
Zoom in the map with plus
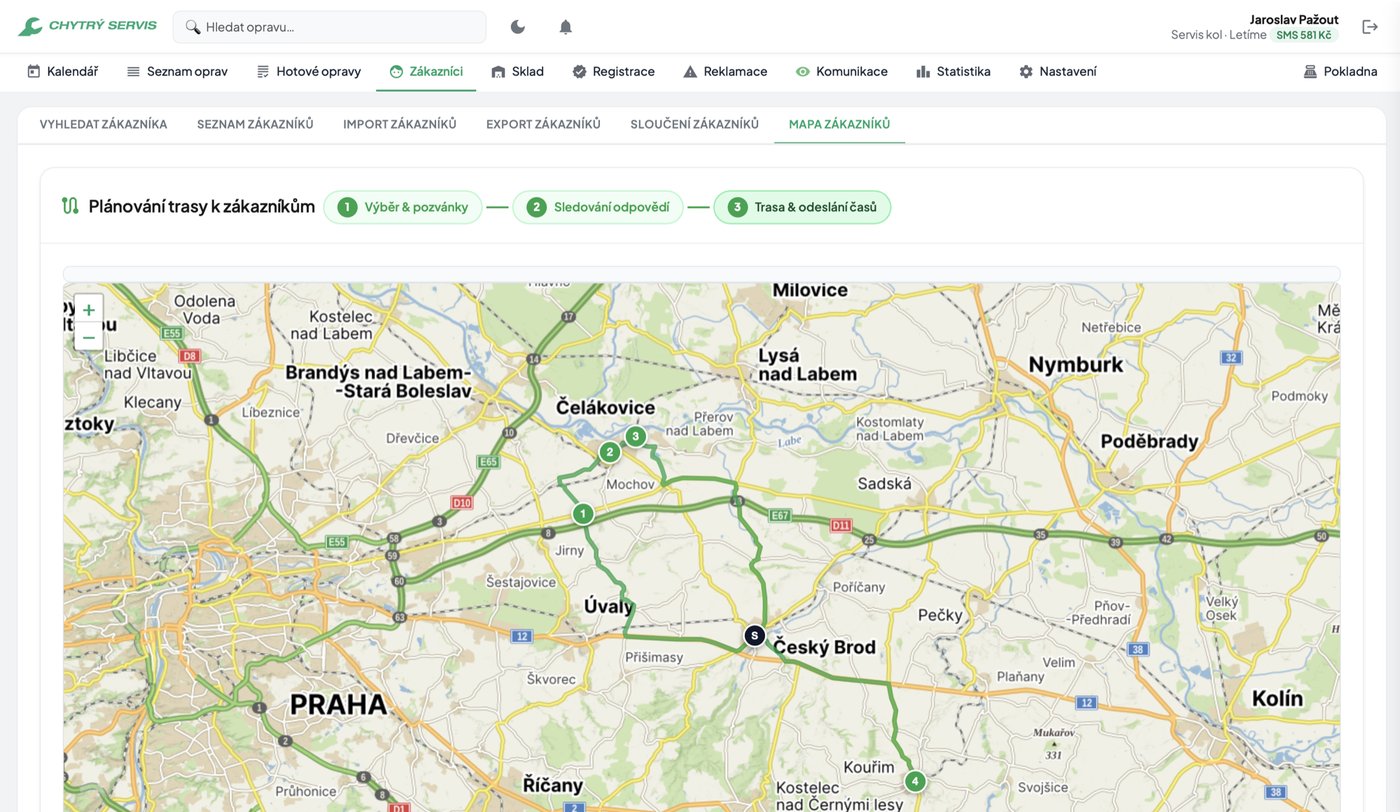tap(89, 310)
